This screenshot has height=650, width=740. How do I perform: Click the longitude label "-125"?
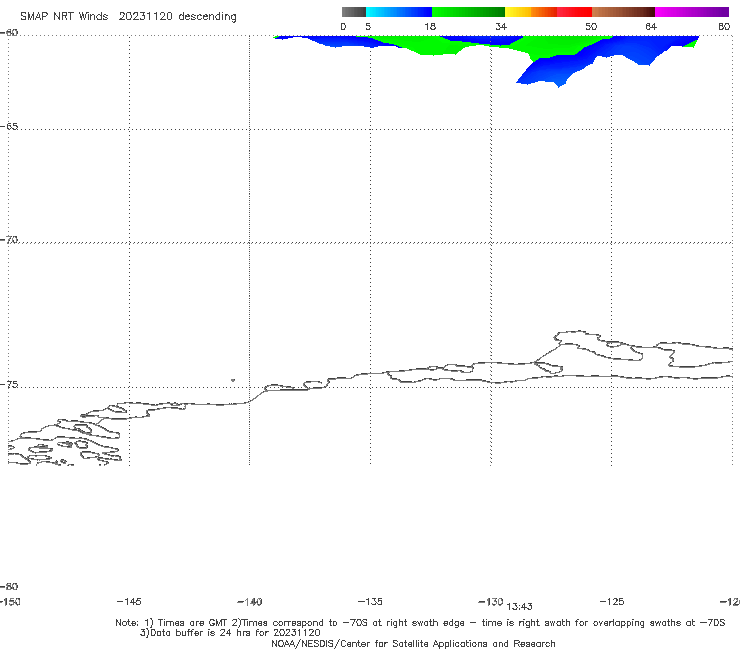[x=612, y=601]
